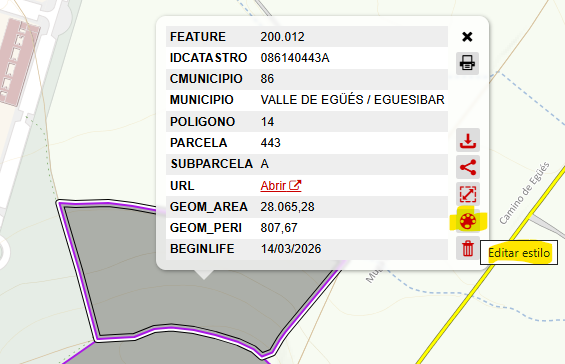Click the external link icon beside Abrir
Image resolution: width=565 pixels, height=364 pixels.
click(295, 185)
